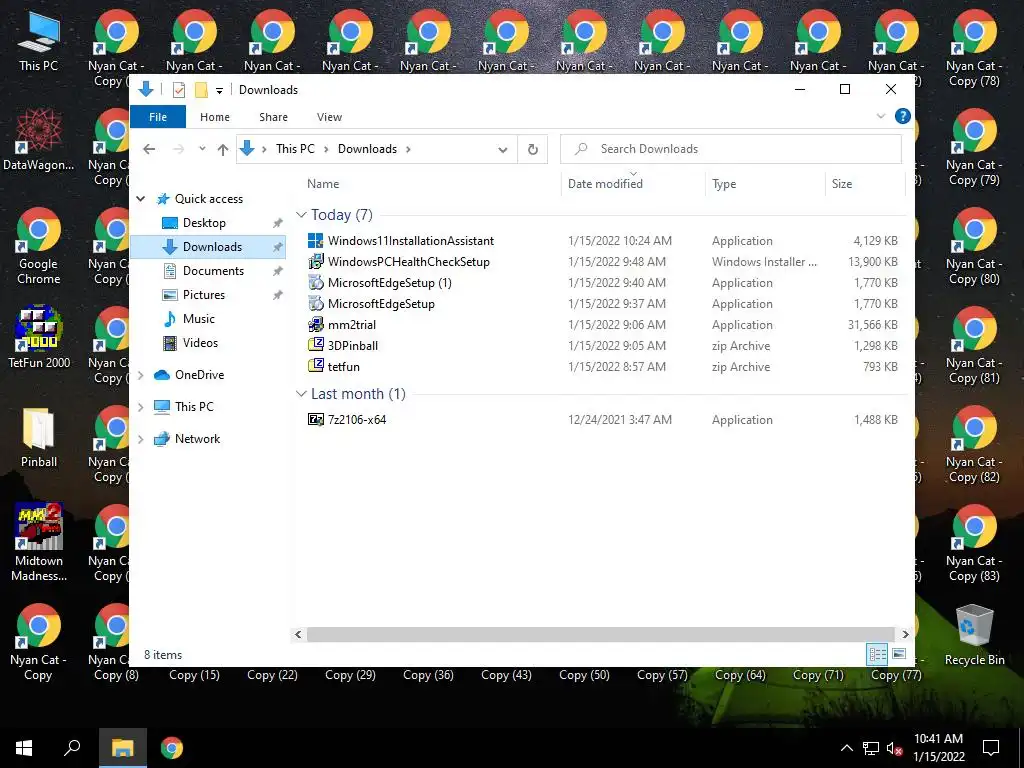Show hidden tray icons chevron

(846, 748)
